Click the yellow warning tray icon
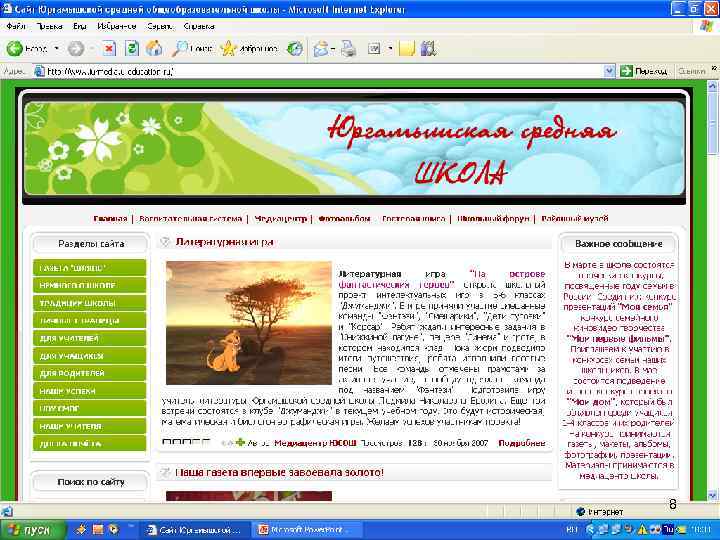This screenshot has width=720, height=540. click(x=643, y=530)
